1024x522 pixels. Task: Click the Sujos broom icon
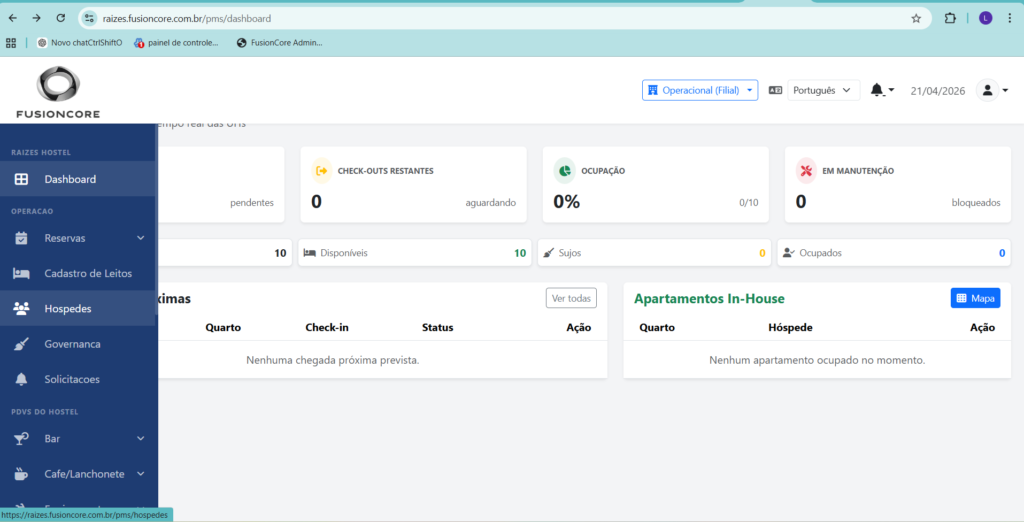point(549,253)
